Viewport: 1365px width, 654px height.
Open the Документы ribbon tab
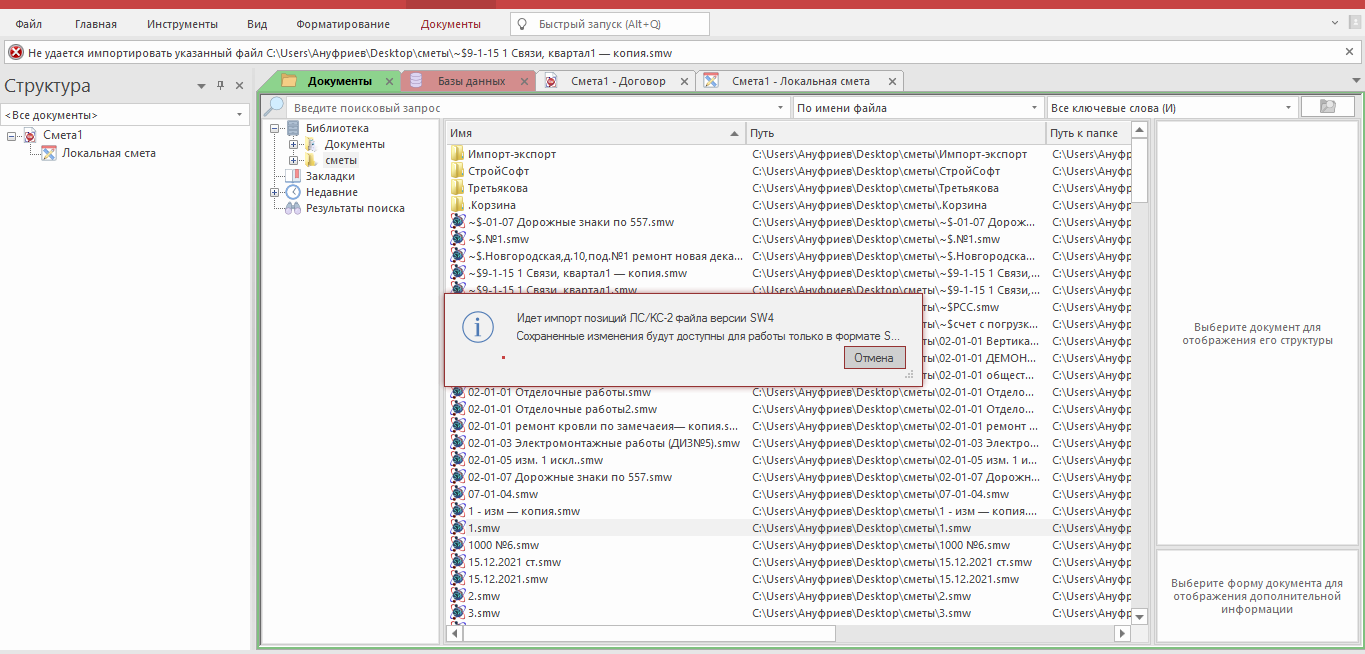(x=450, y=23)
